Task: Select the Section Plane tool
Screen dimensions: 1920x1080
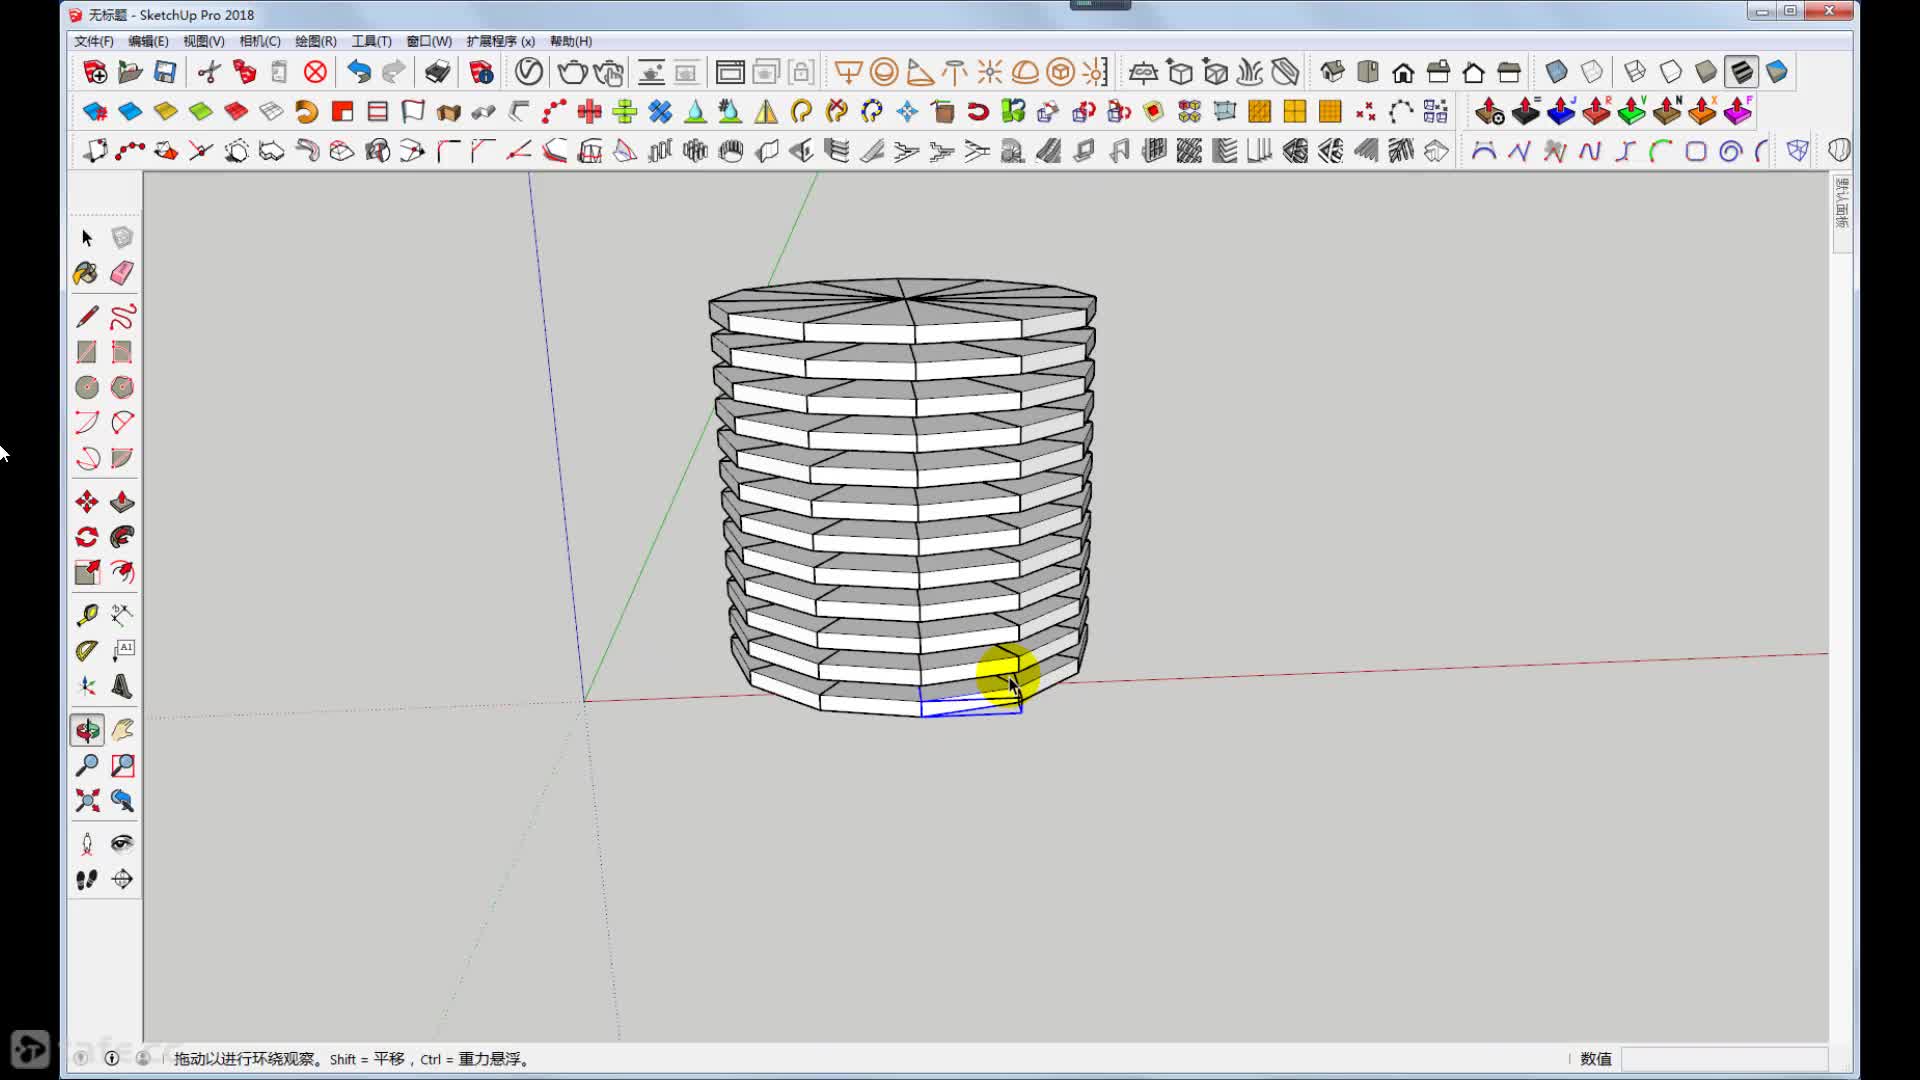Action: [x=122, y=880]
